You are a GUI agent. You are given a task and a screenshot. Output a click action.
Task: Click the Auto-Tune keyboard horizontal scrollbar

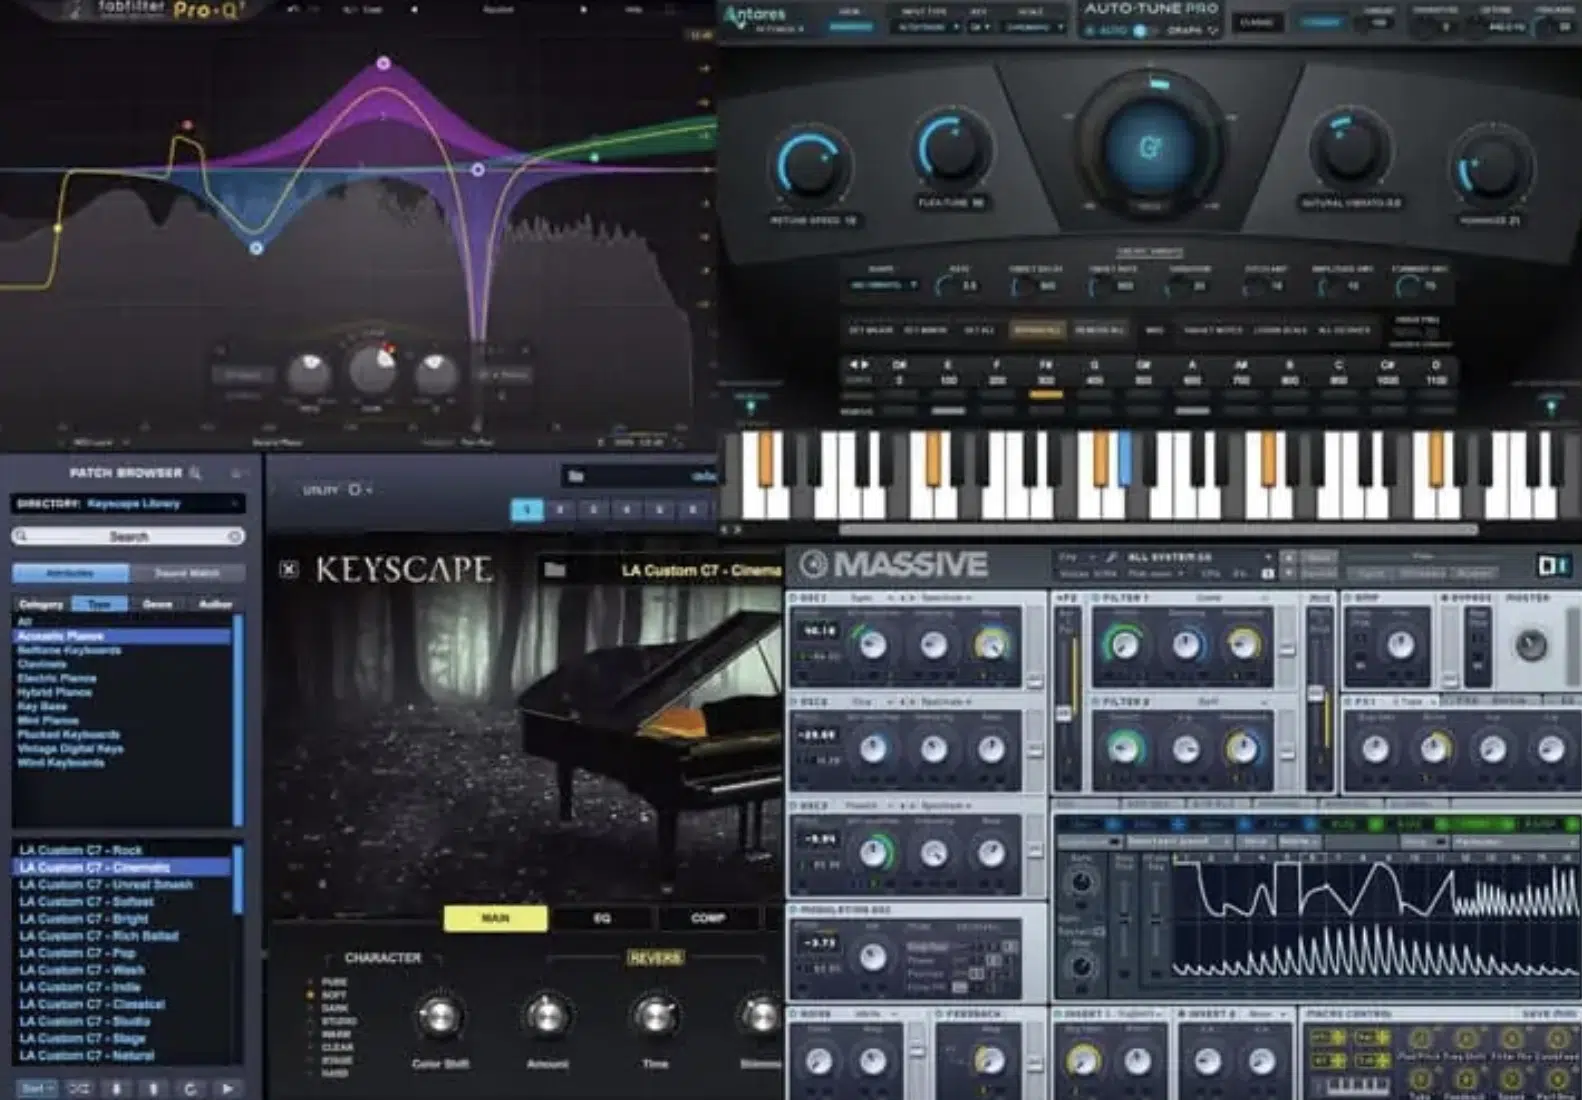(1158, 529)
